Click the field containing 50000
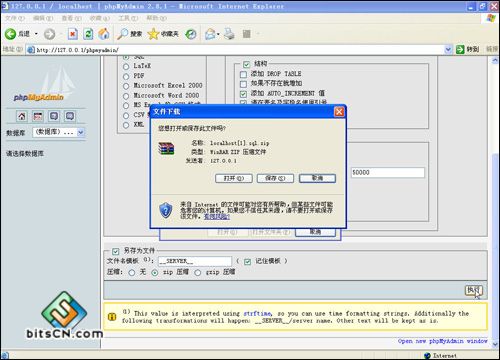The height and width of the screenshot is (360, 500). pos(388,173)
